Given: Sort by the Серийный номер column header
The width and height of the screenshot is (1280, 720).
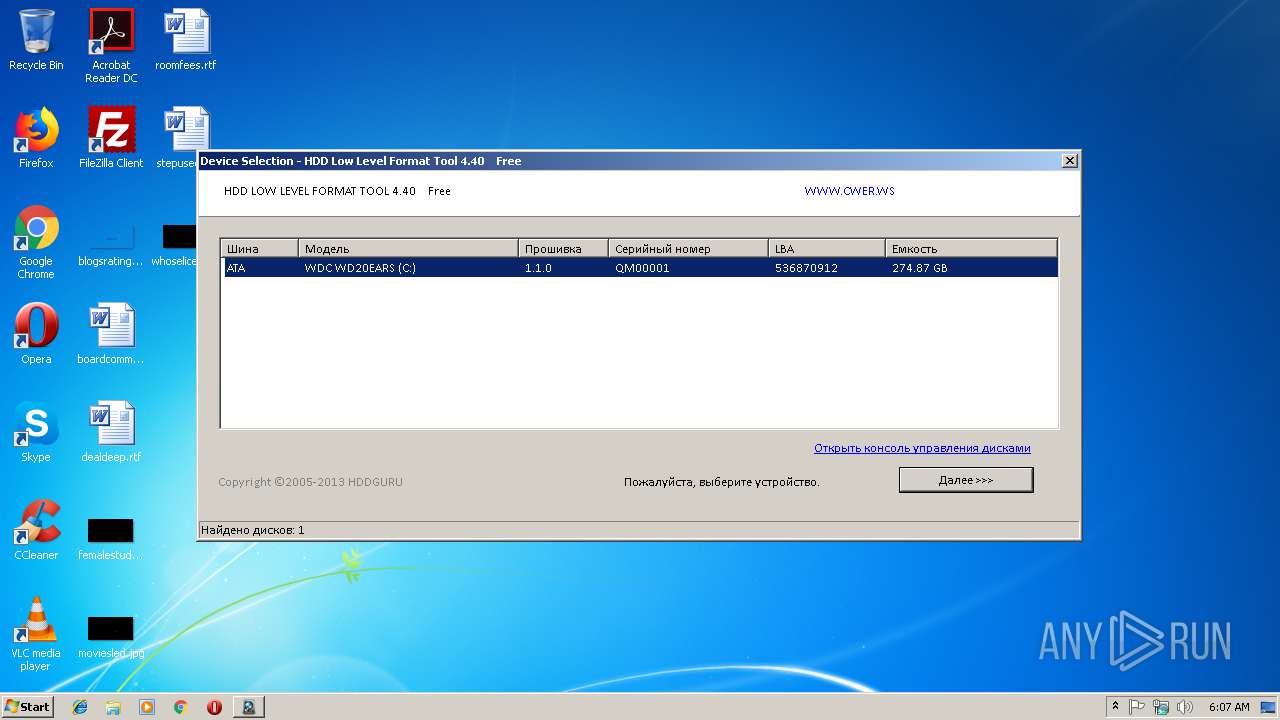Looking at the screenshot, I should [689, 249].
